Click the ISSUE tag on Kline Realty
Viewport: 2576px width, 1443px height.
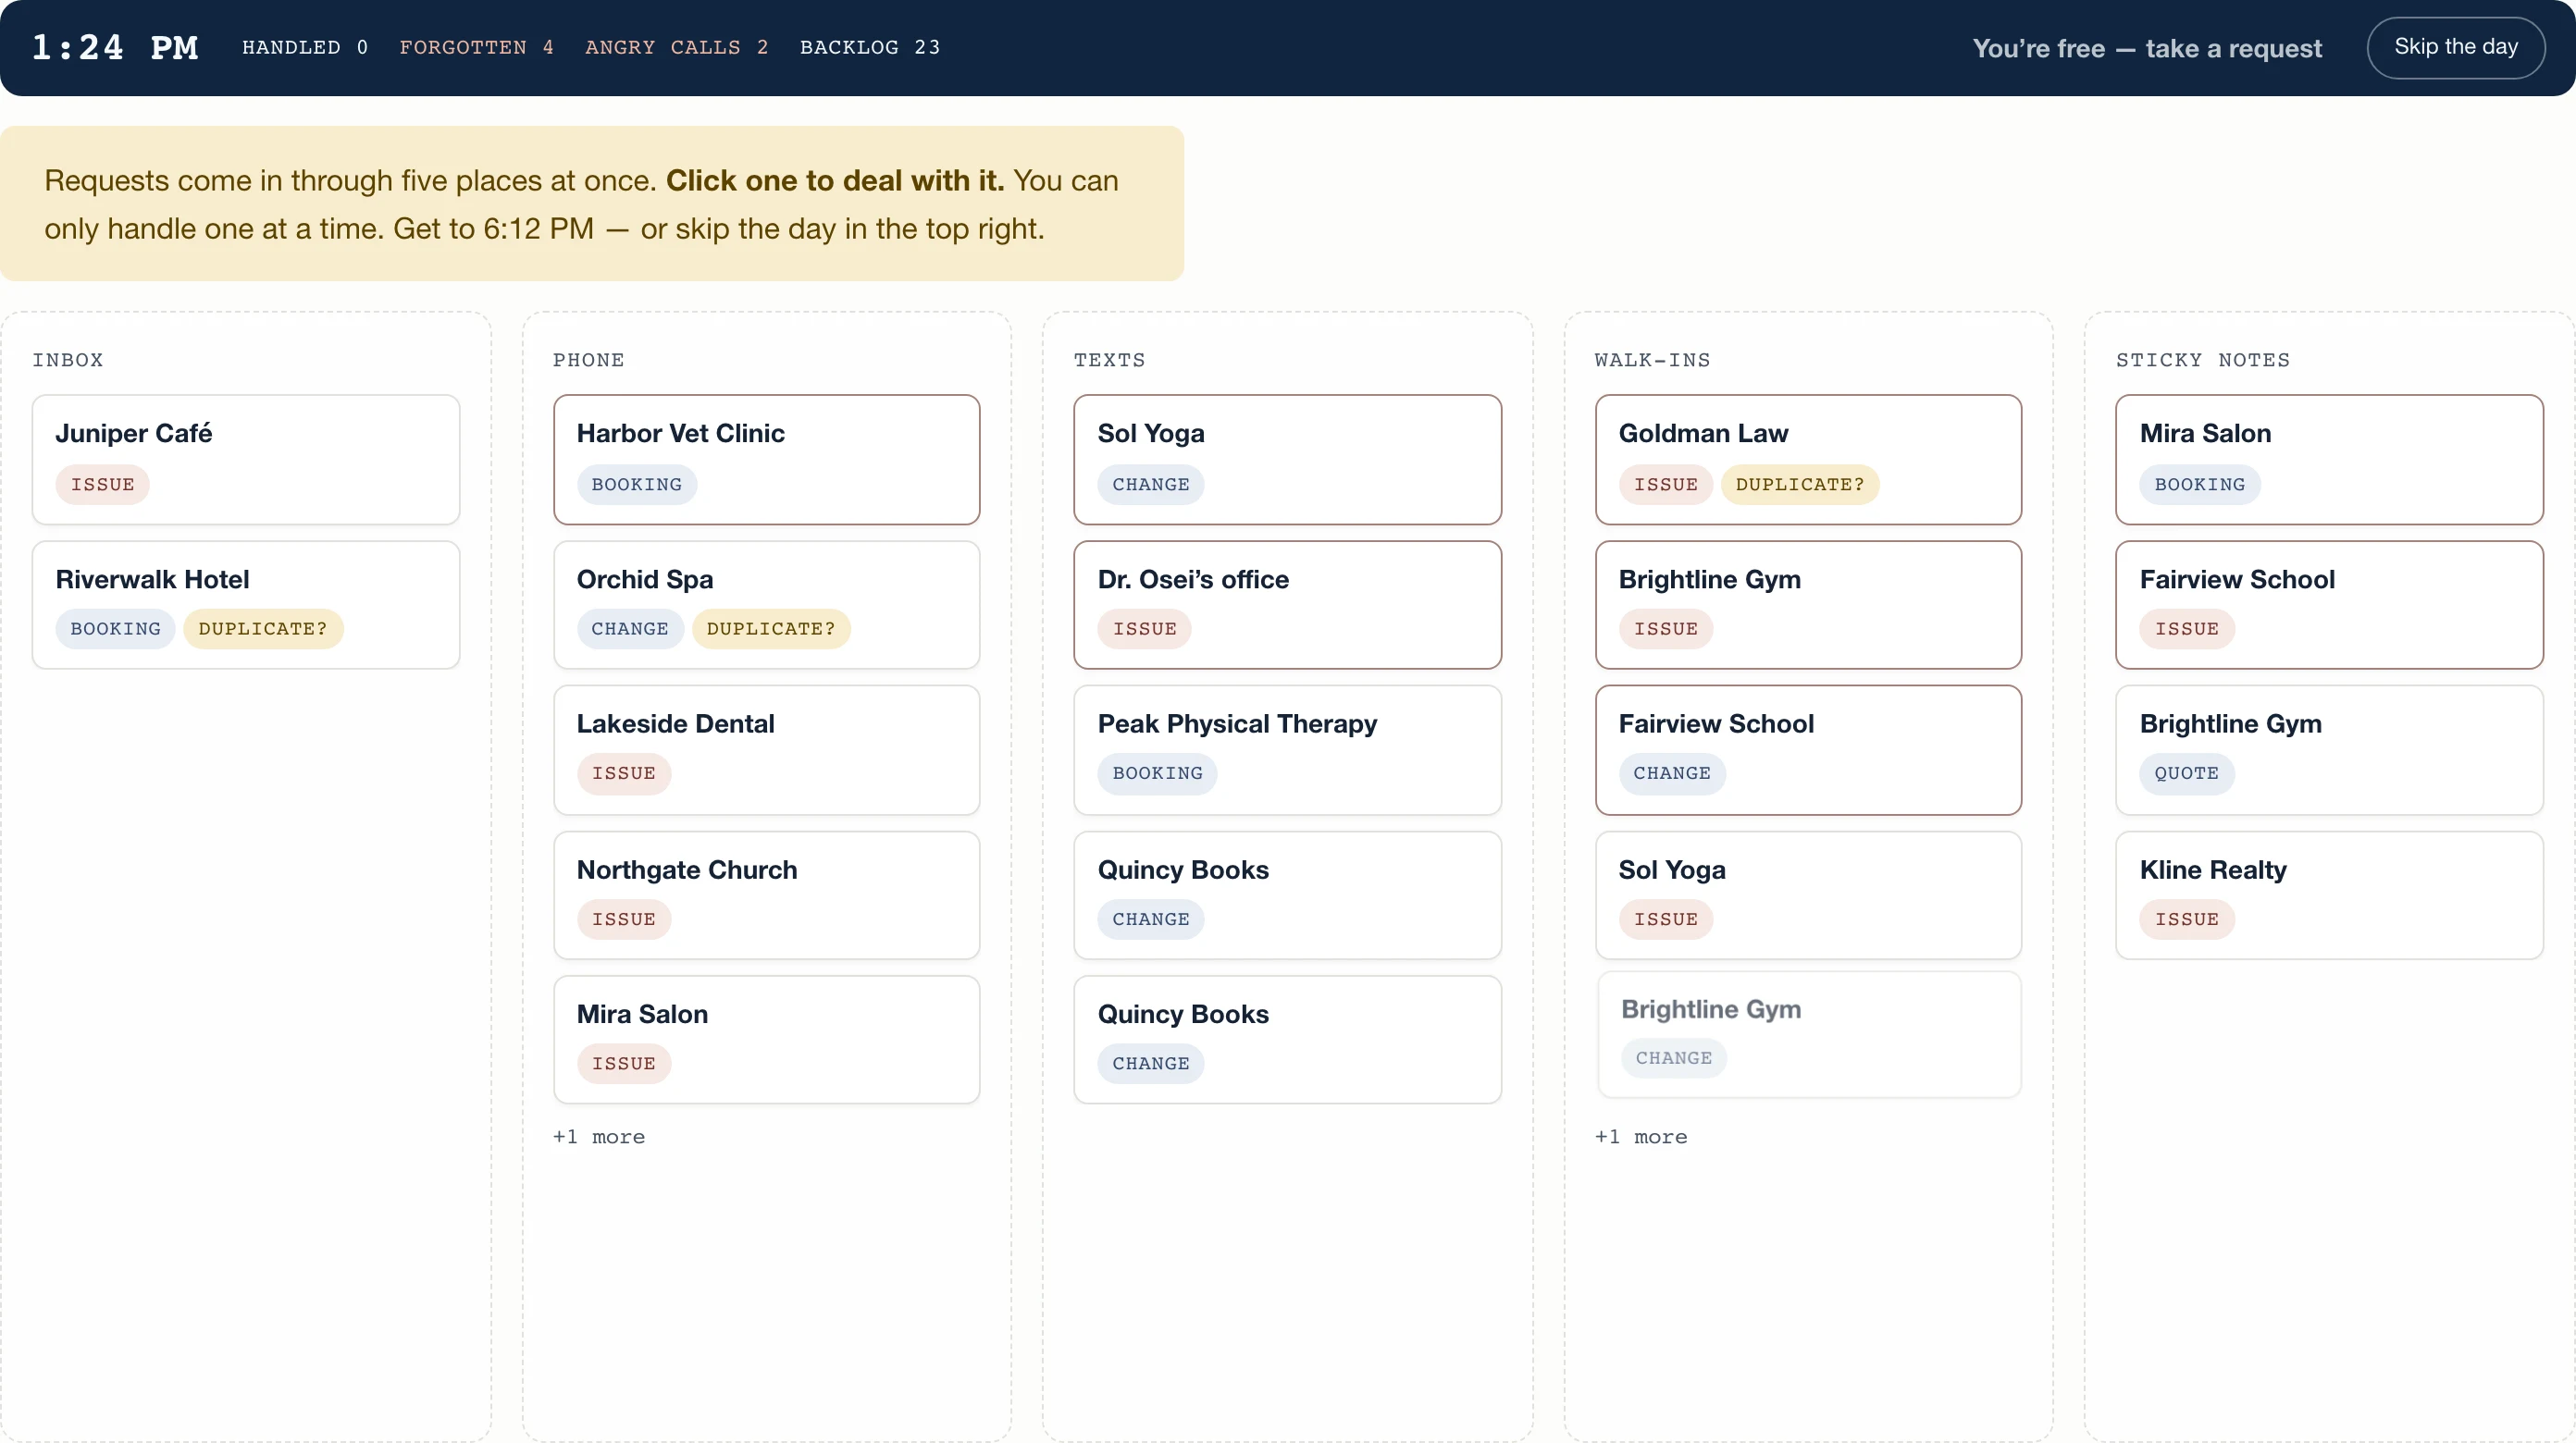tap(2186, 919)
